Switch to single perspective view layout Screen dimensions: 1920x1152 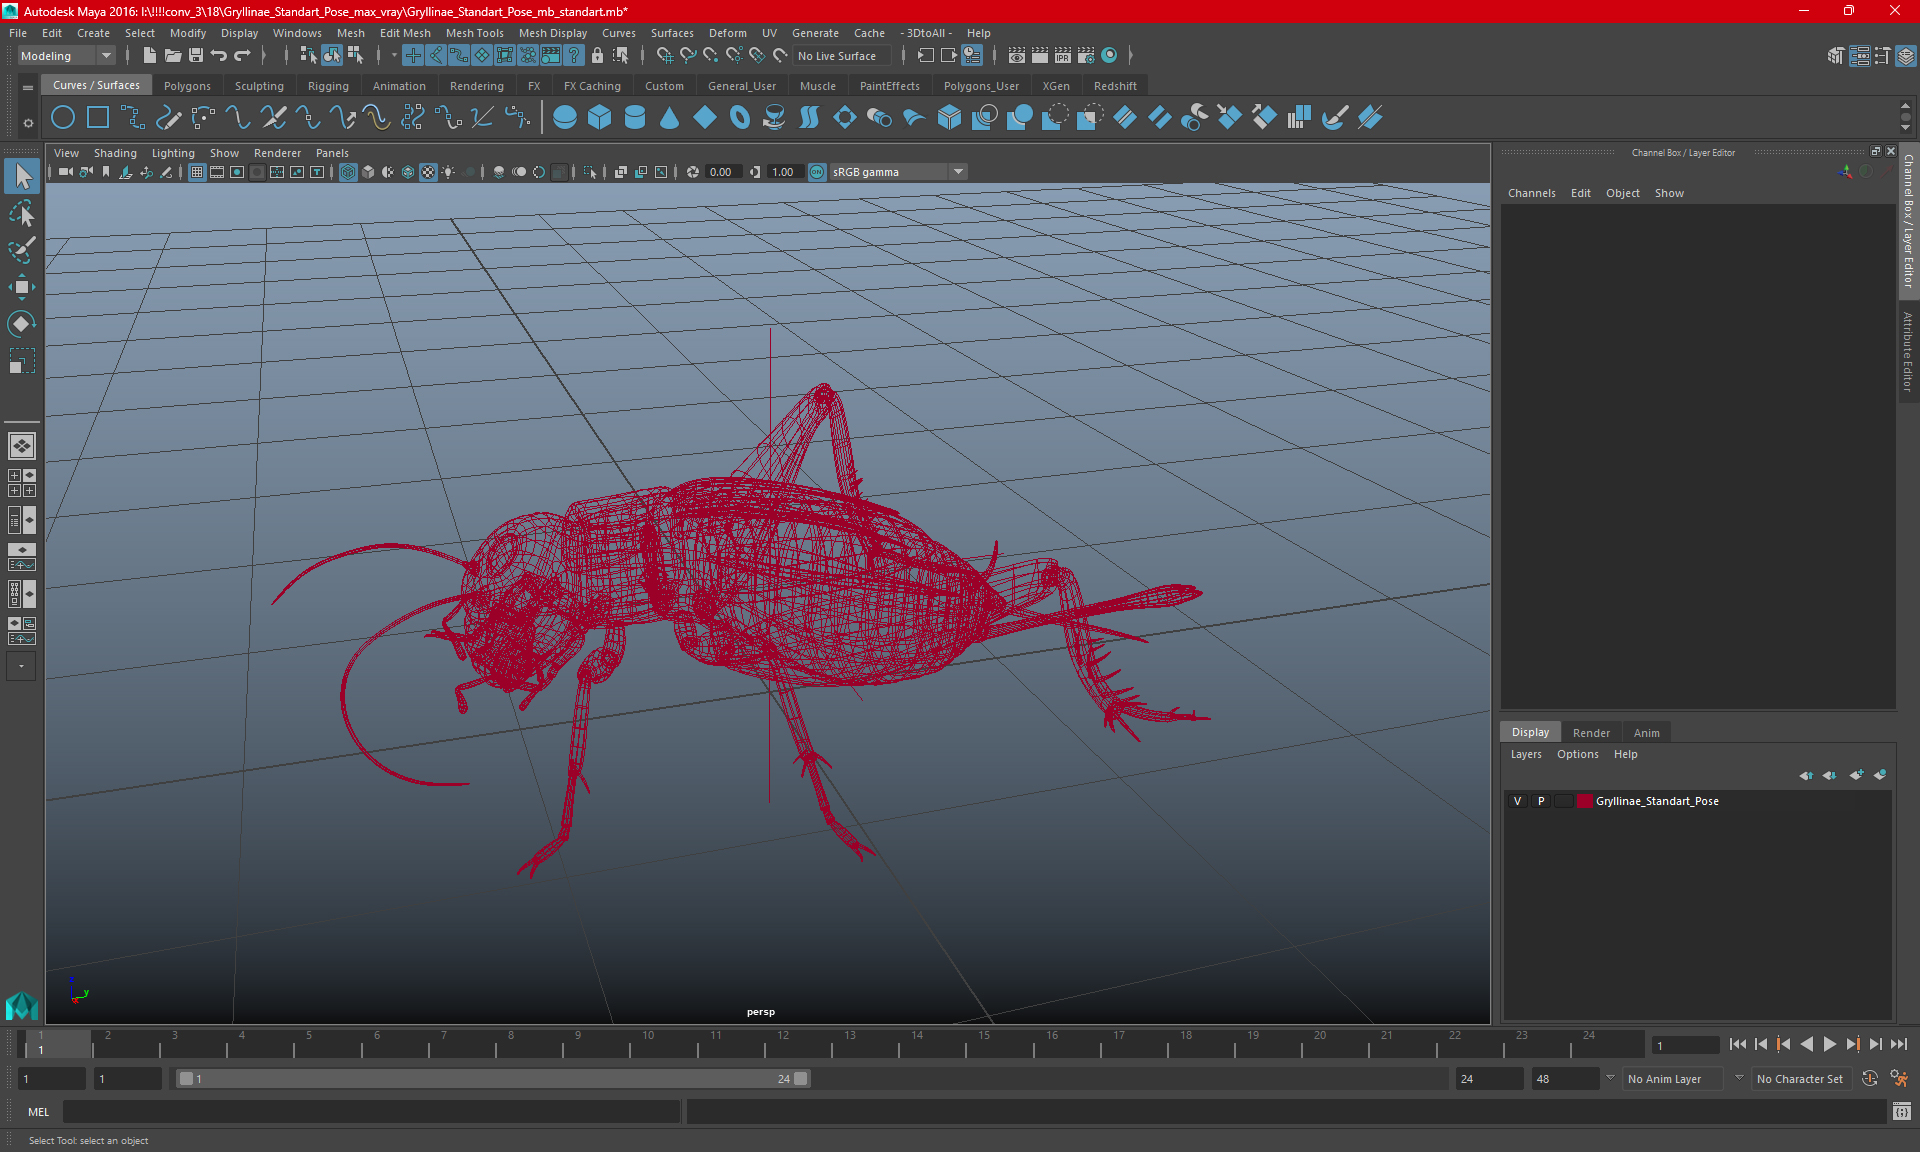[22, 446]
